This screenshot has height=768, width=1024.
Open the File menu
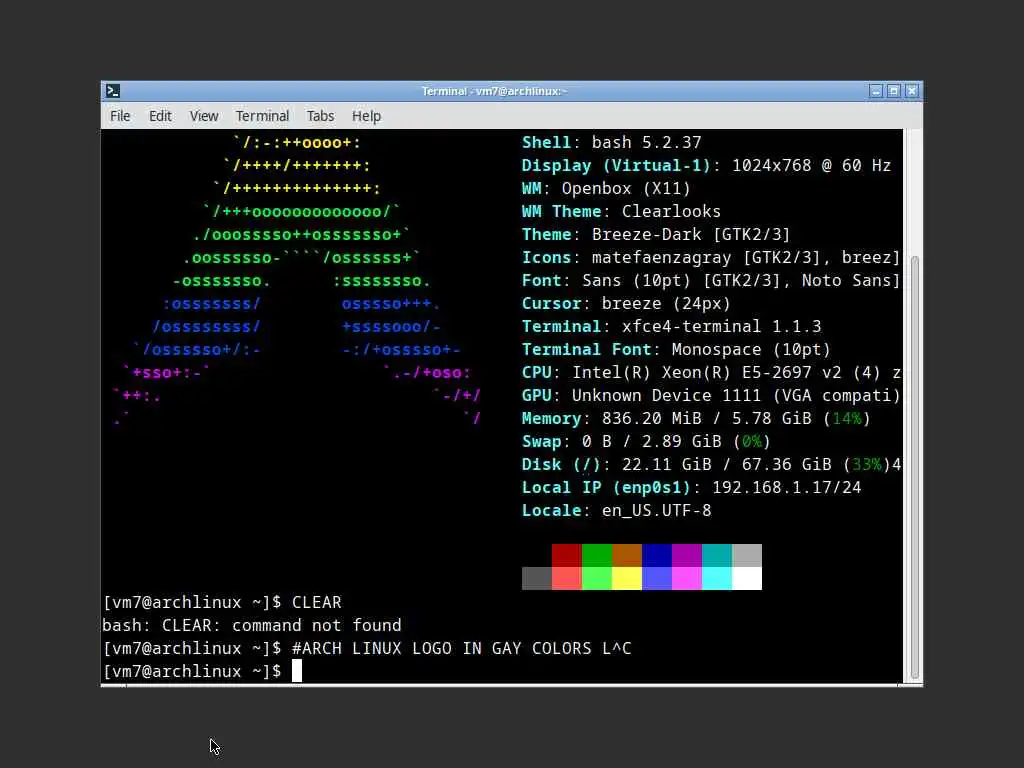tap(120, 116)
